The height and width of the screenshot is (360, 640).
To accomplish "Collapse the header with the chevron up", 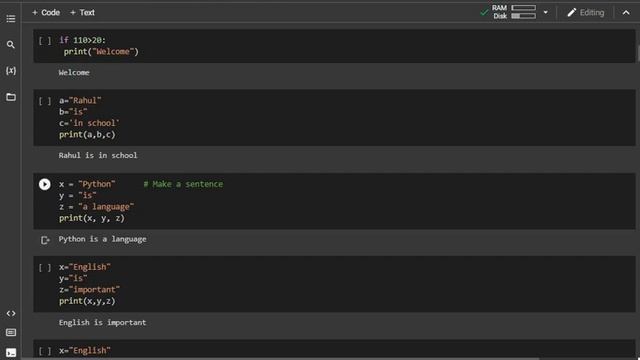I will coord(626,13).
